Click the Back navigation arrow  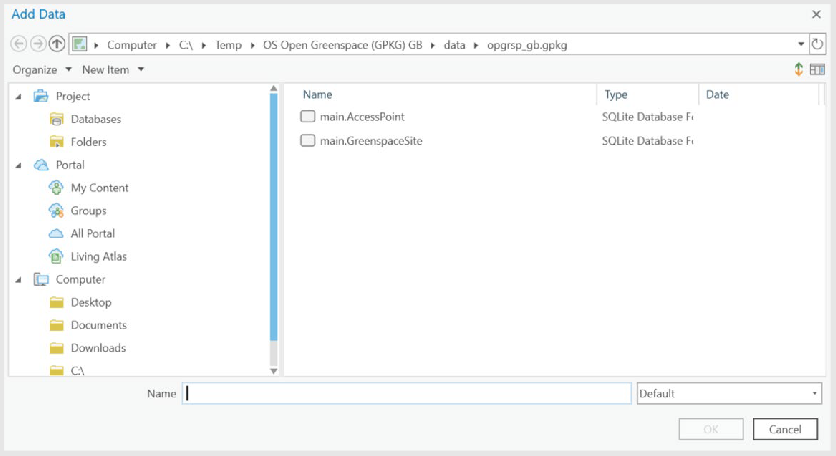point(19,44)
